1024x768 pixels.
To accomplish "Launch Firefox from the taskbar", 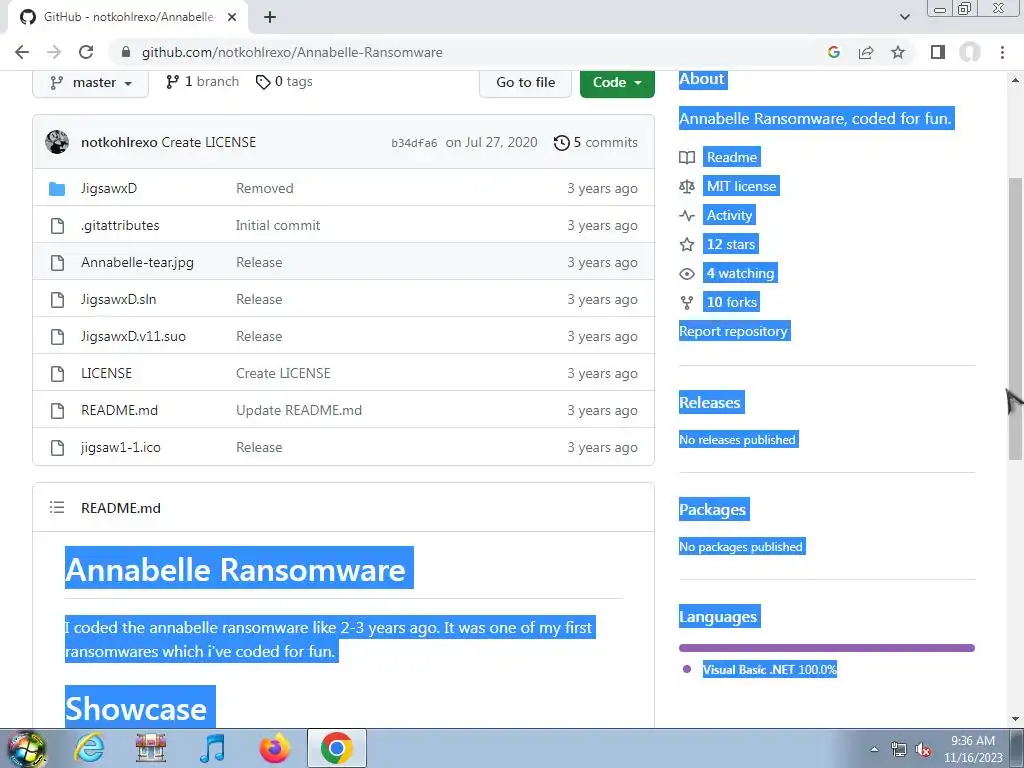I will click(274, 748).
